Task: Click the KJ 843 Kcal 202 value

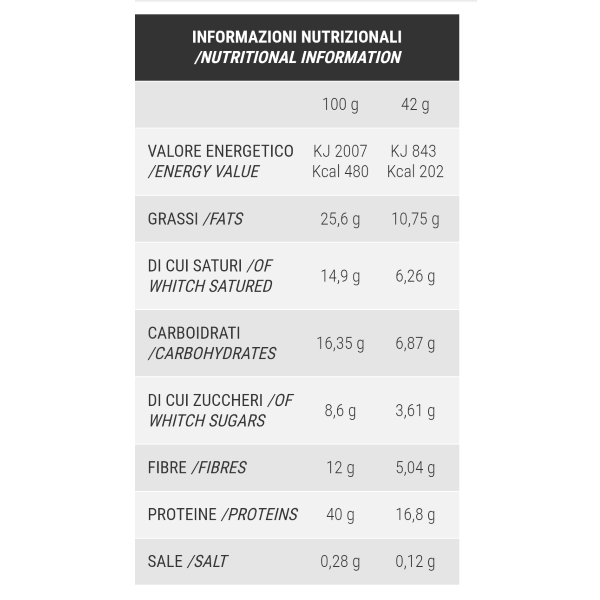Action: (413, 161)
